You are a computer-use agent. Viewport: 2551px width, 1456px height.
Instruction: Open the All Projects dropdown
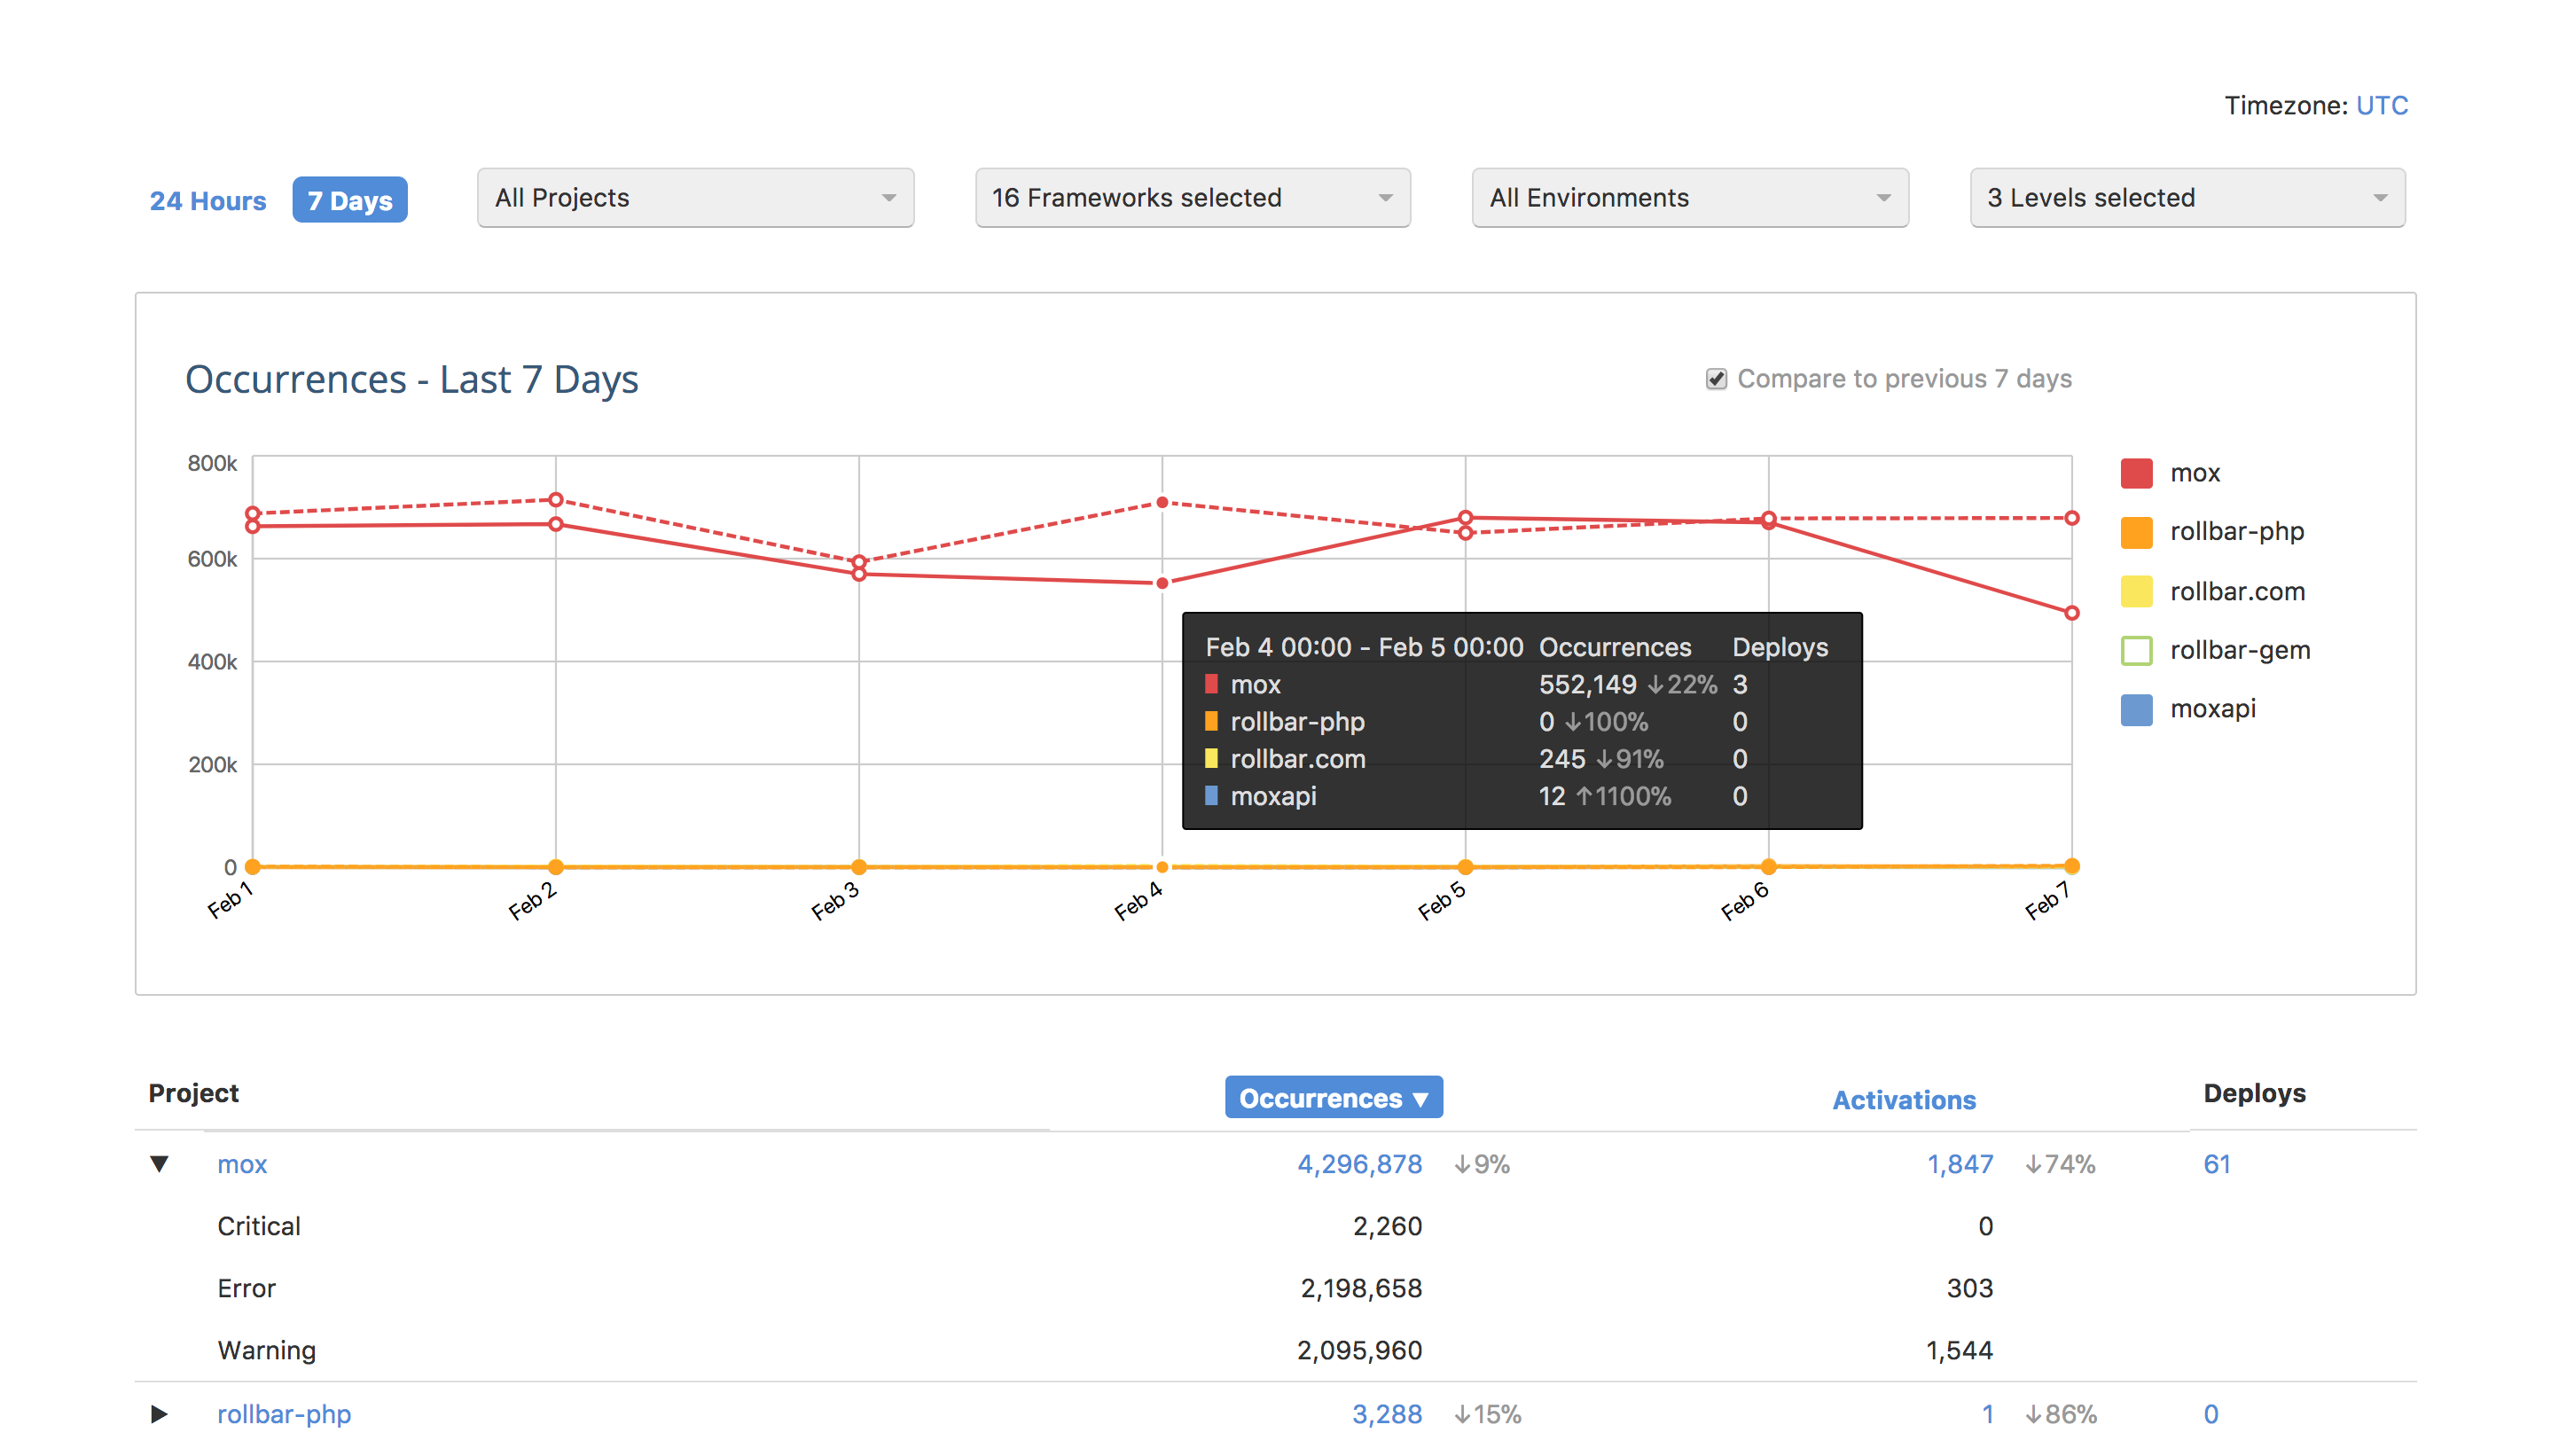pyautogui.click(x=695, y=198)
